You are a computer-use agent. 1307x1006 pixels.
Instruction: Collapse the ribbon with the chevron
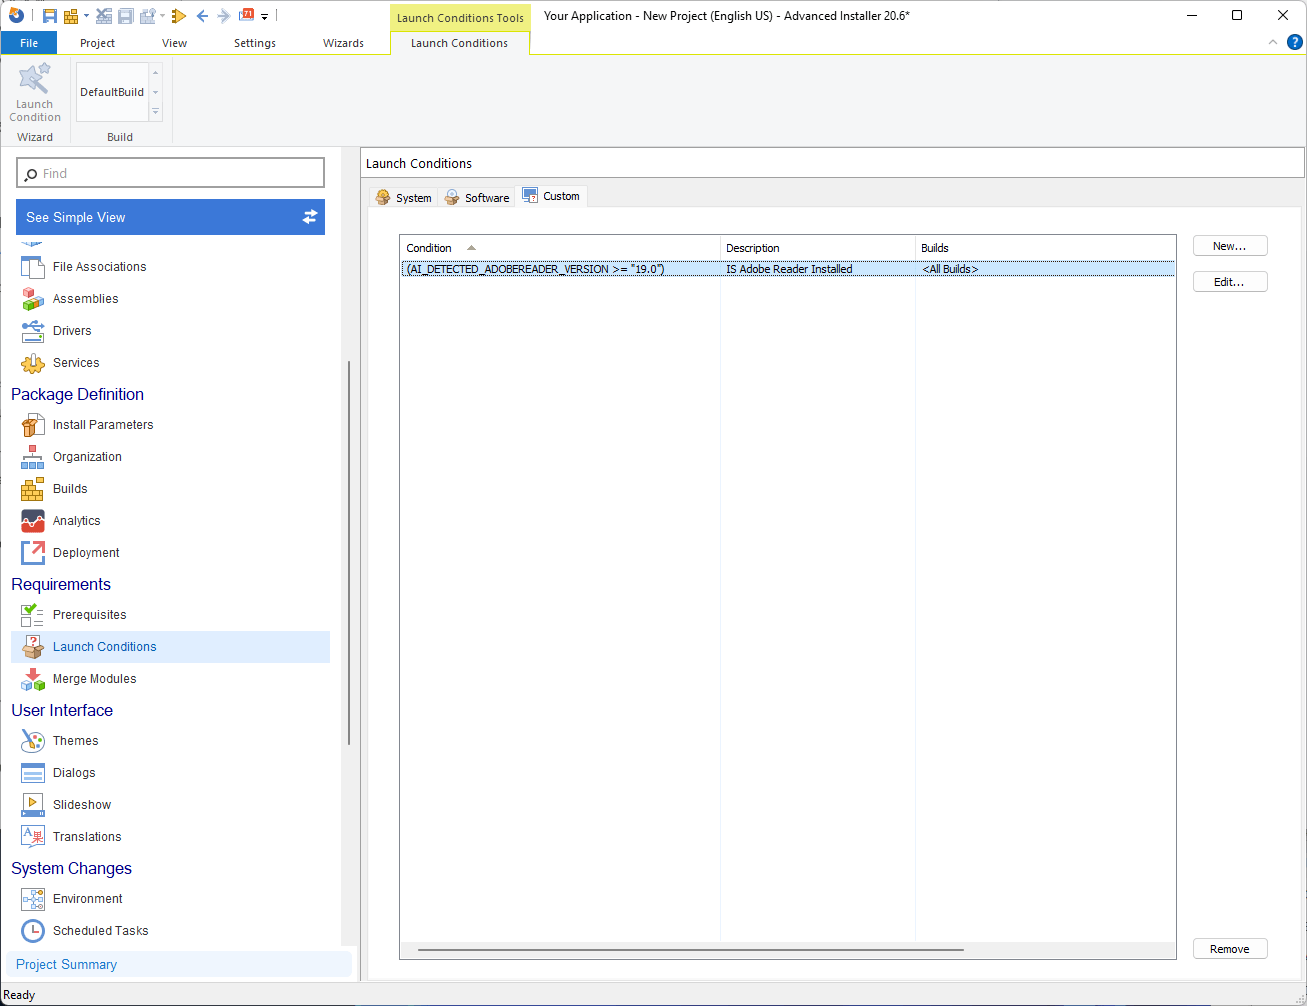pyautogui.click(x=1273, y=43)
